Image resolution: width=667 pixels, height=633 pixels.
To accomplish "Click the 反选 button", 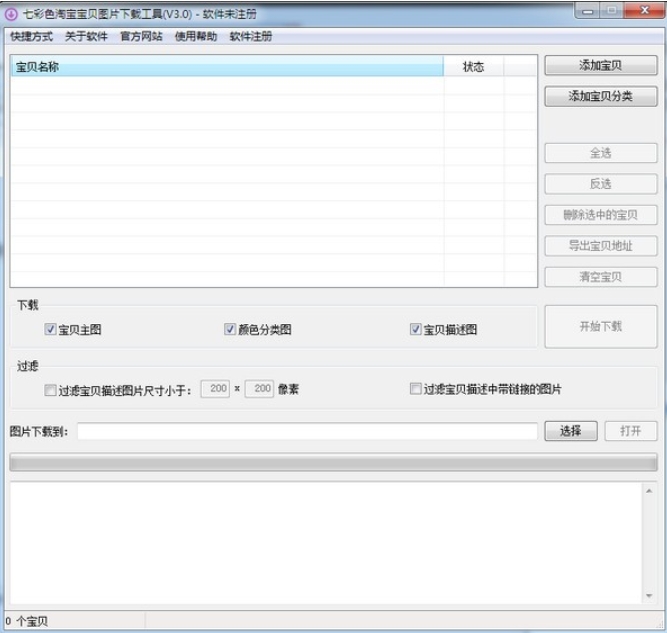I will (x=601, y=184).
